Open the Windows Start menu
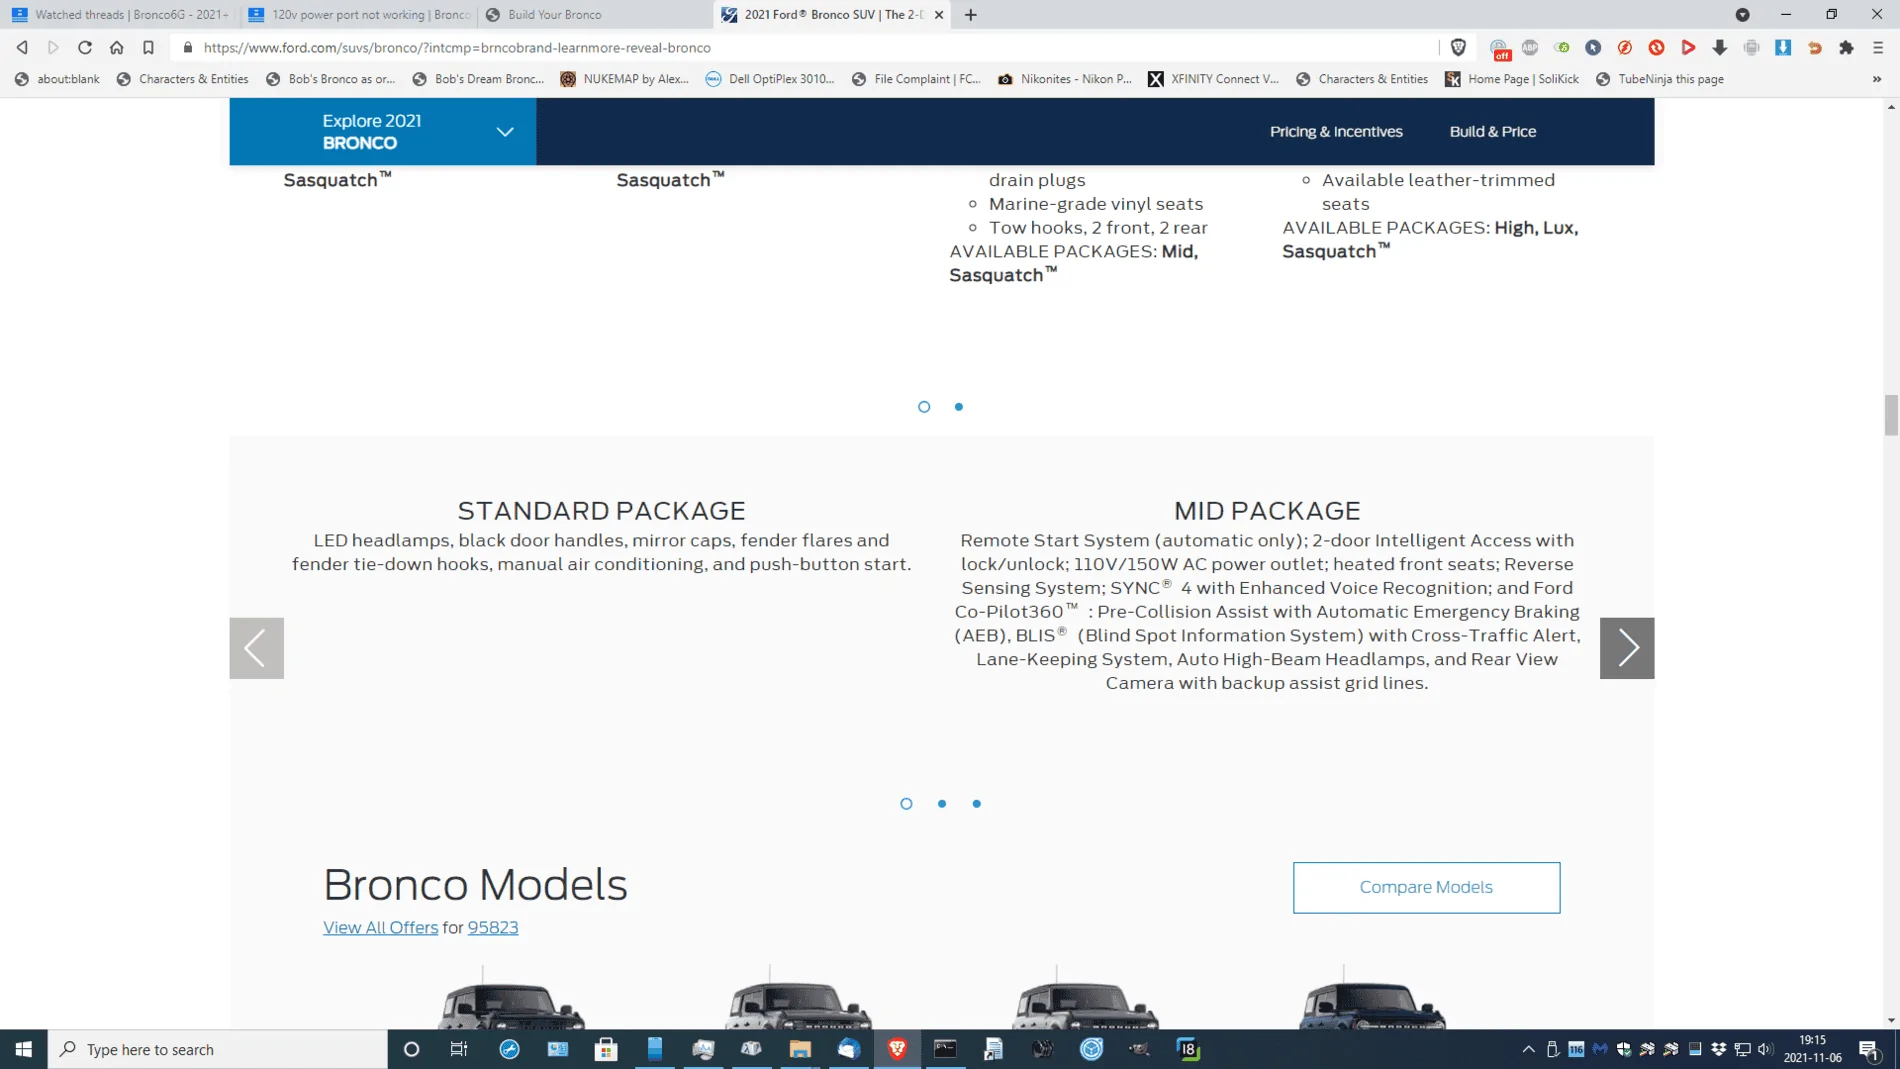 [24, 1049]
